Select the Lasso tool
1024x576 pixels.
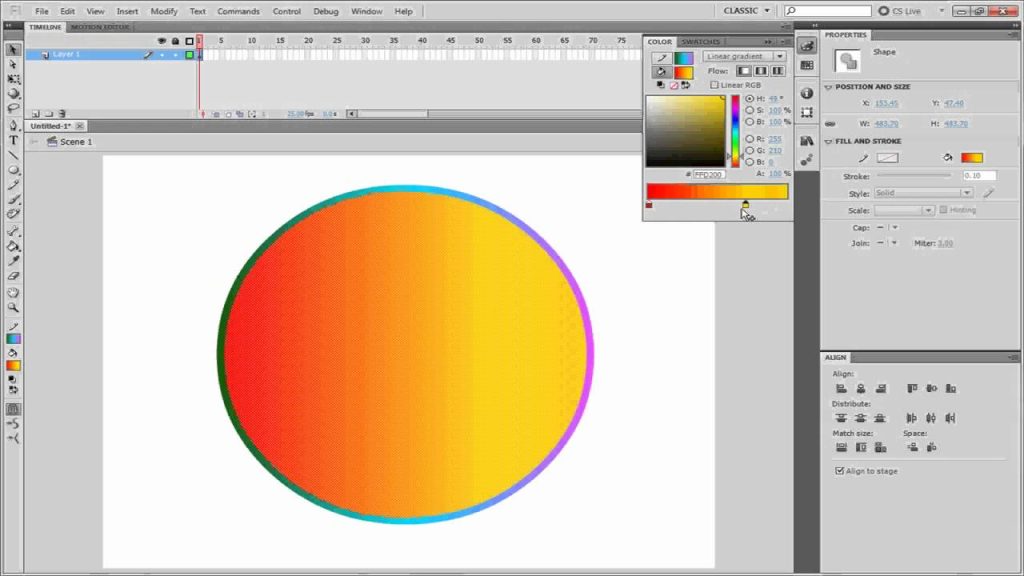13,108
